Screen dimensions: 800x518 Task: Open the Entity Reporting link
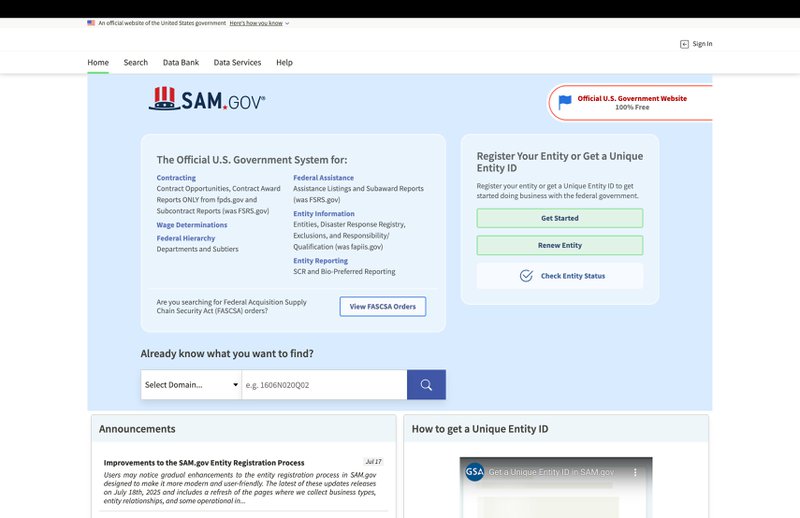tap(320, 261)
